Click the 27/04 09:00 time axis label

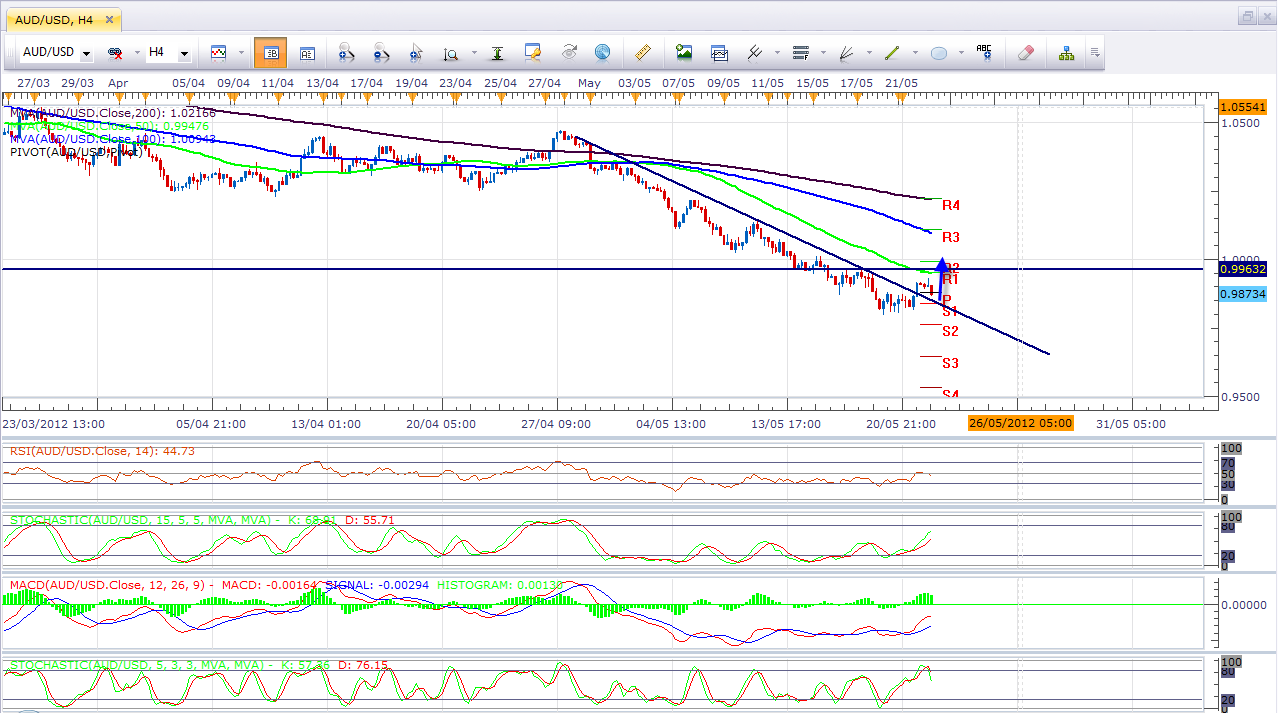pyautogui.click(x=555, y=423)
